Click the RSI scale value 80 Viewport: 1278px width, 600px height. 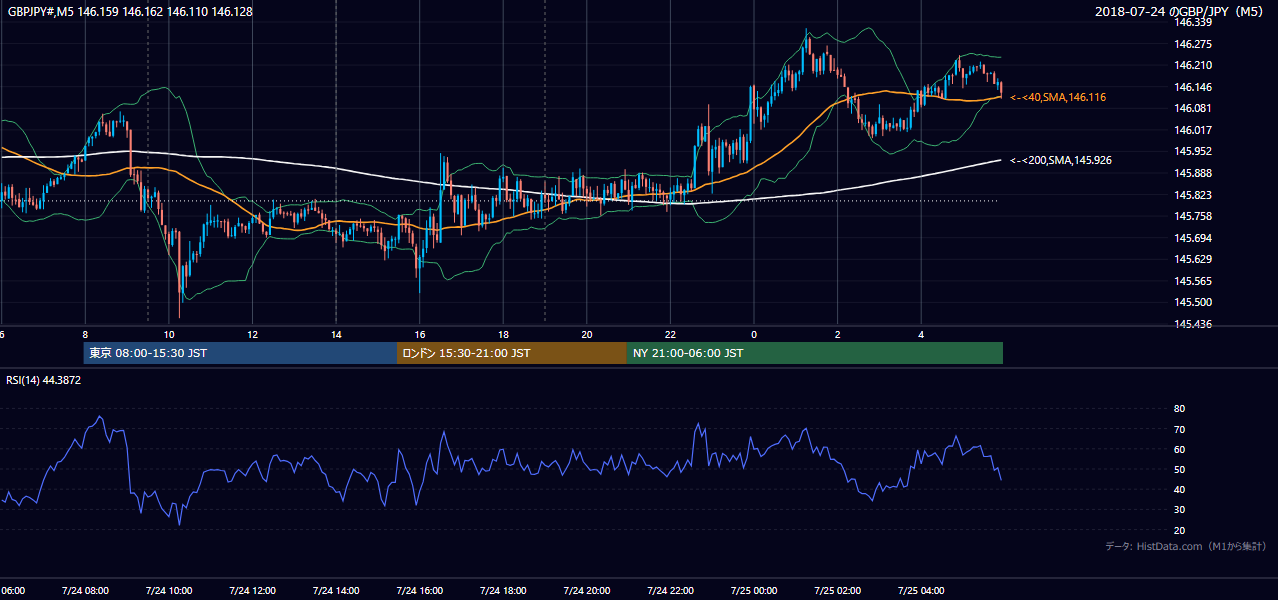tap(1179, 409)
